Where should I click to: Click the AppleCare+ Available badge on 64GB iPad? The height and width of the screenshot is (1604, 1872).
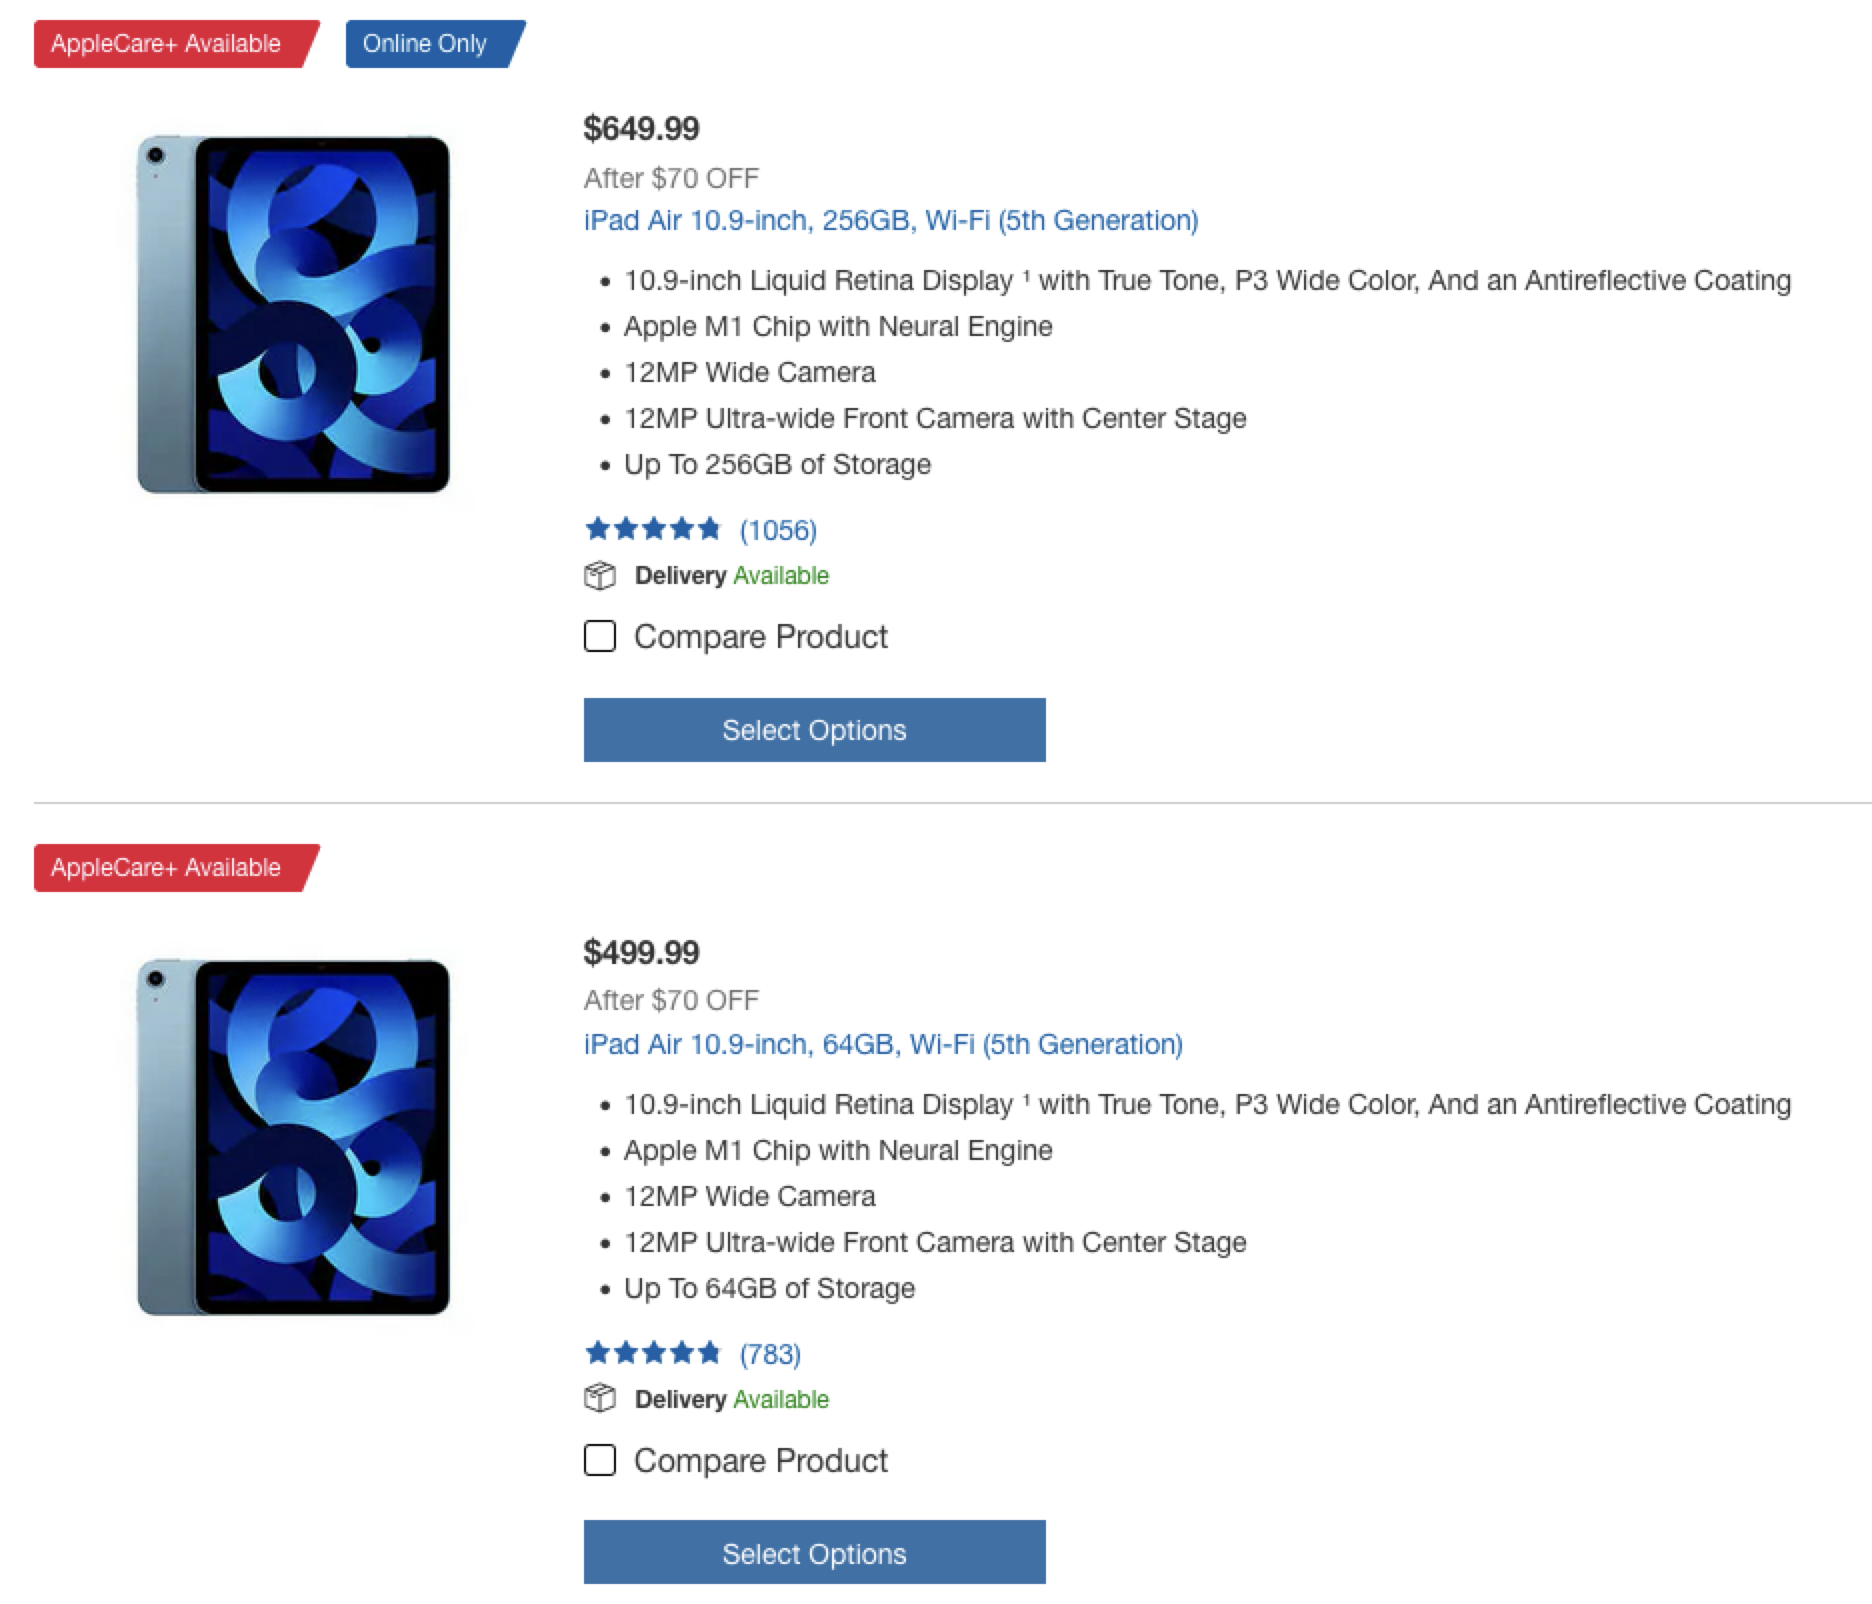pyautogui.click(x=167, y=868)
